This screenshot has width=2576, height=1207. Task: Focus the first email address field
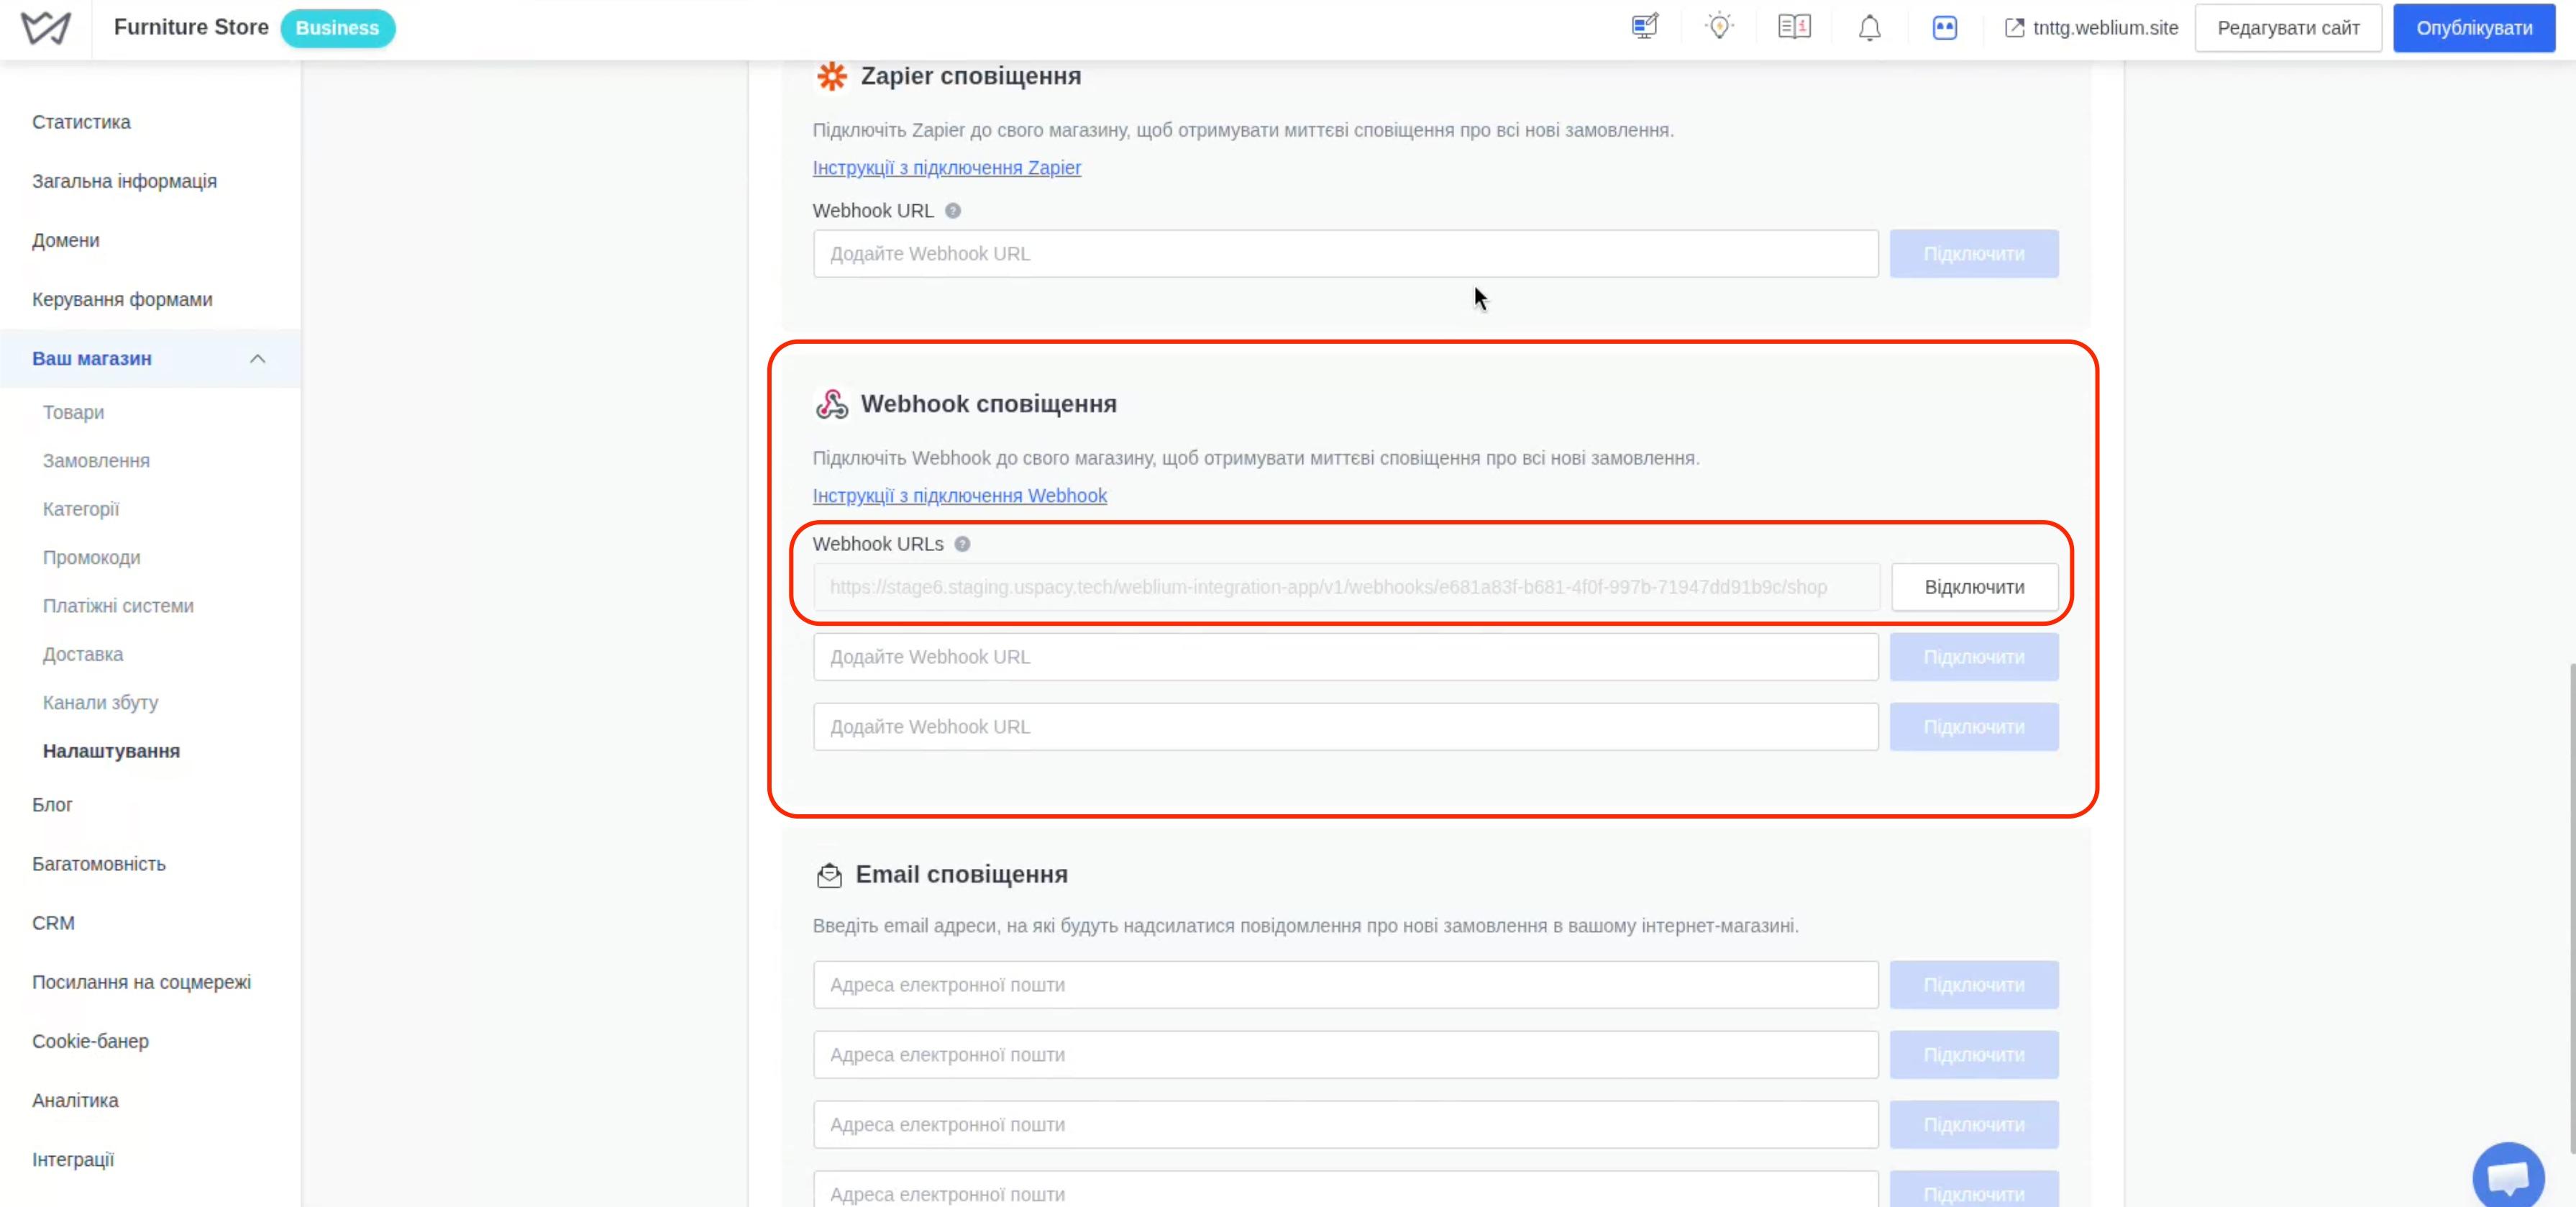1345,985
